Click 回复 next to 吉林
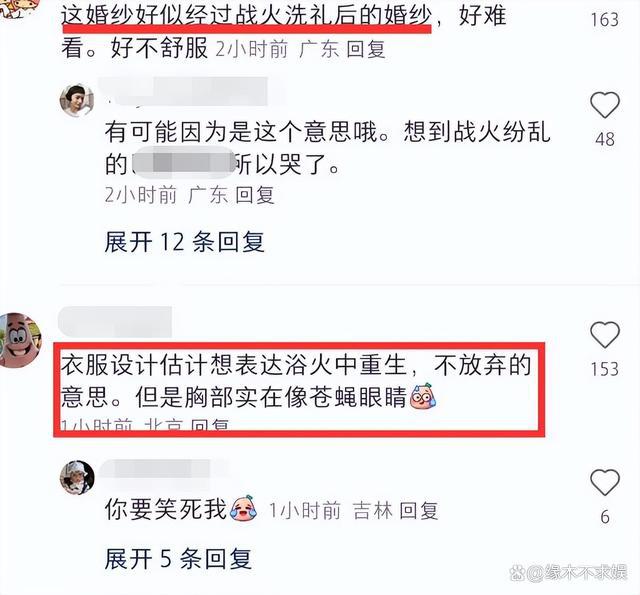This screenshot has height=595, width=640. 419,511
